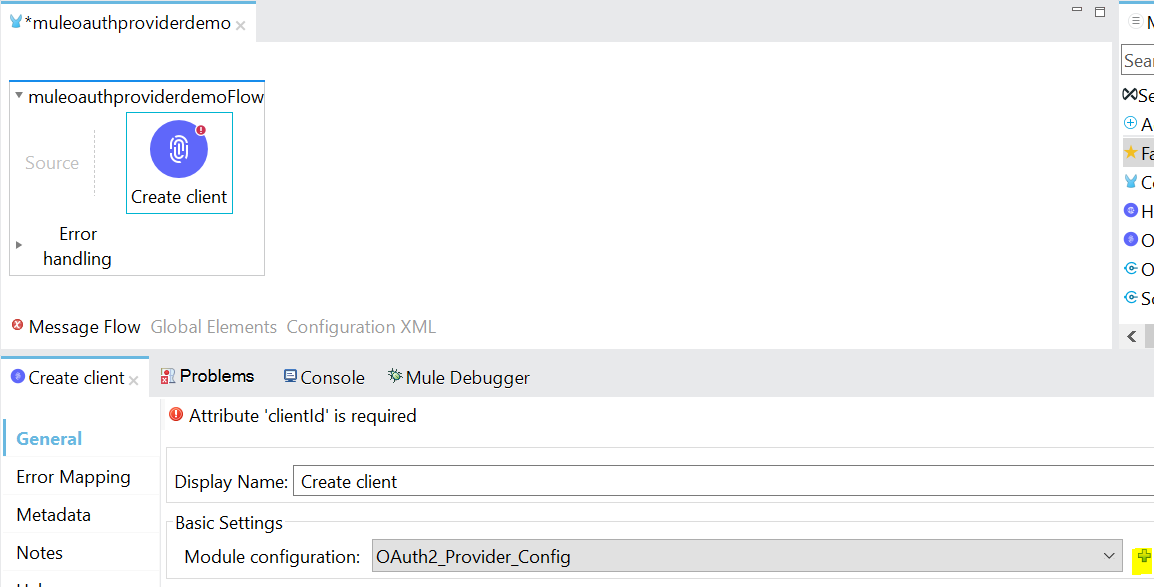Collapse the muleoauthproviderdemoFlow flow
This screenshot has width=1154, height=587.
[x=19, y=96]
